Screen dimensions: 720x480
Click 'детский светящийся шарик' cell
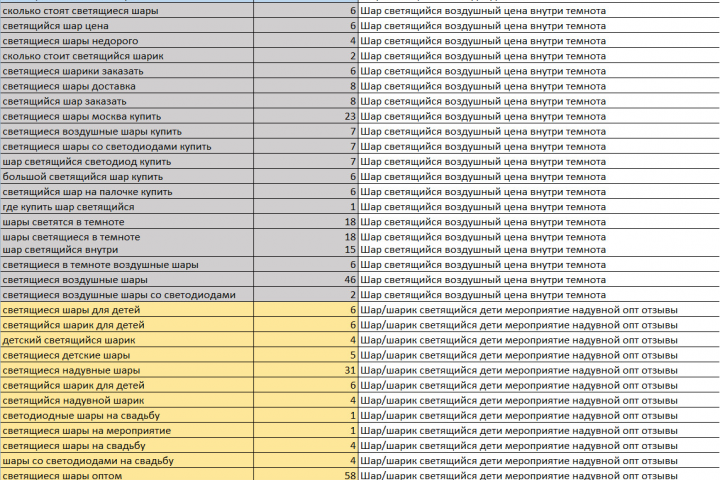(127, 340)
